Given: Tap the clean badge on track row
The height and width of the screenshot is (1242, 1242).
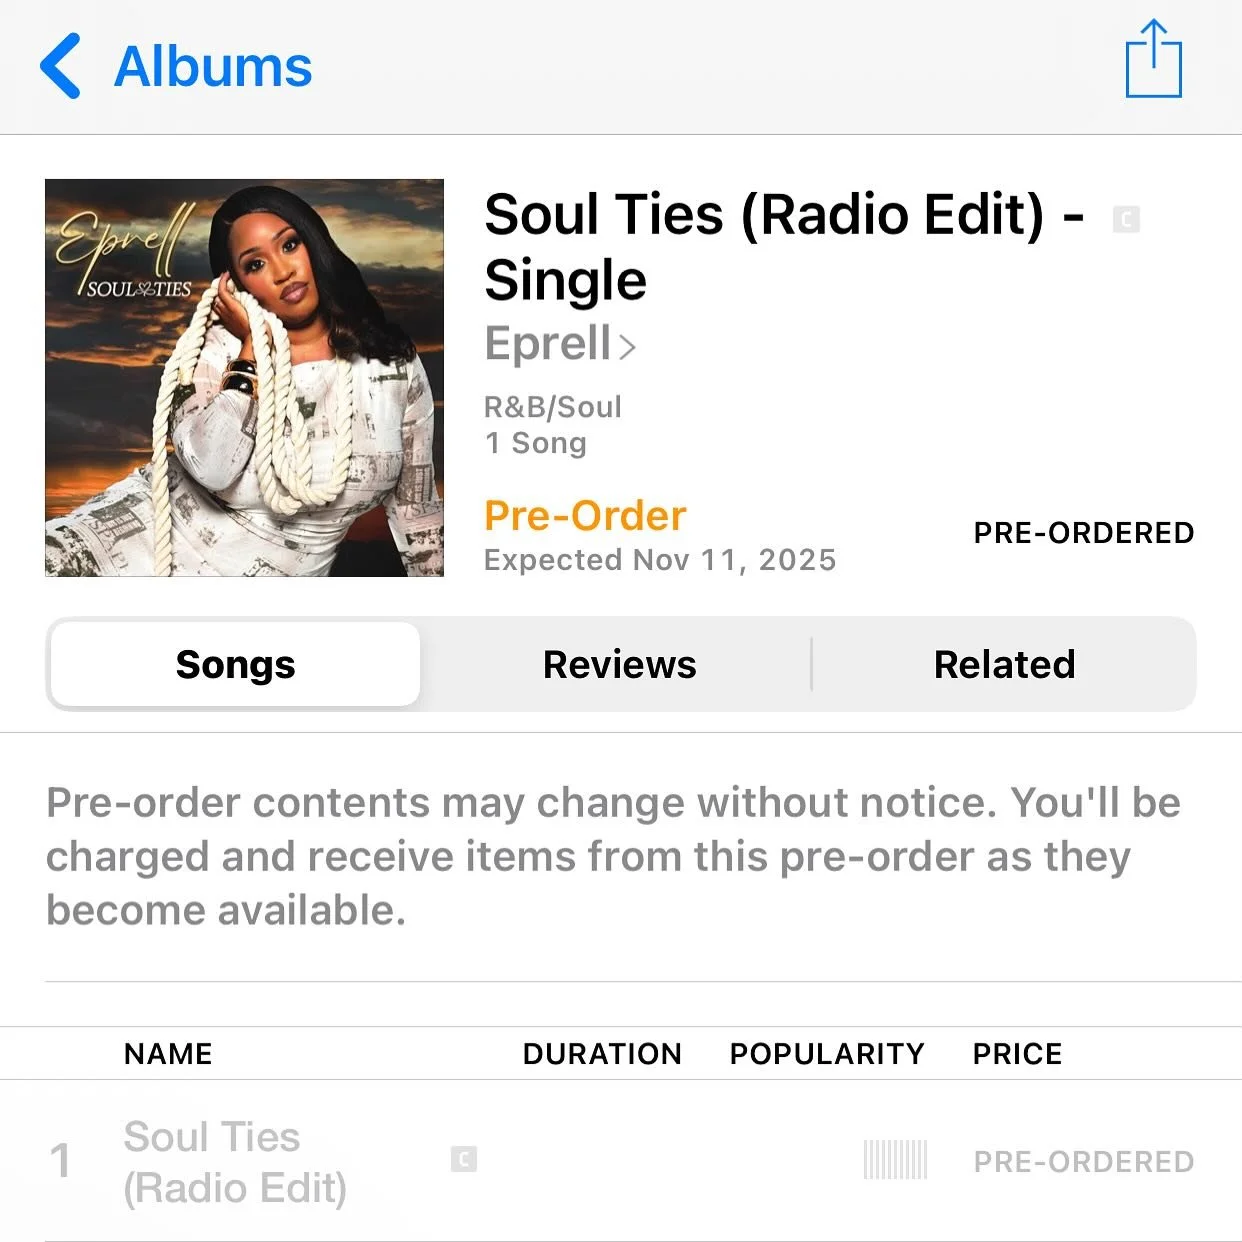Looking at the screenshot, I should click(x=464, y=1159).
